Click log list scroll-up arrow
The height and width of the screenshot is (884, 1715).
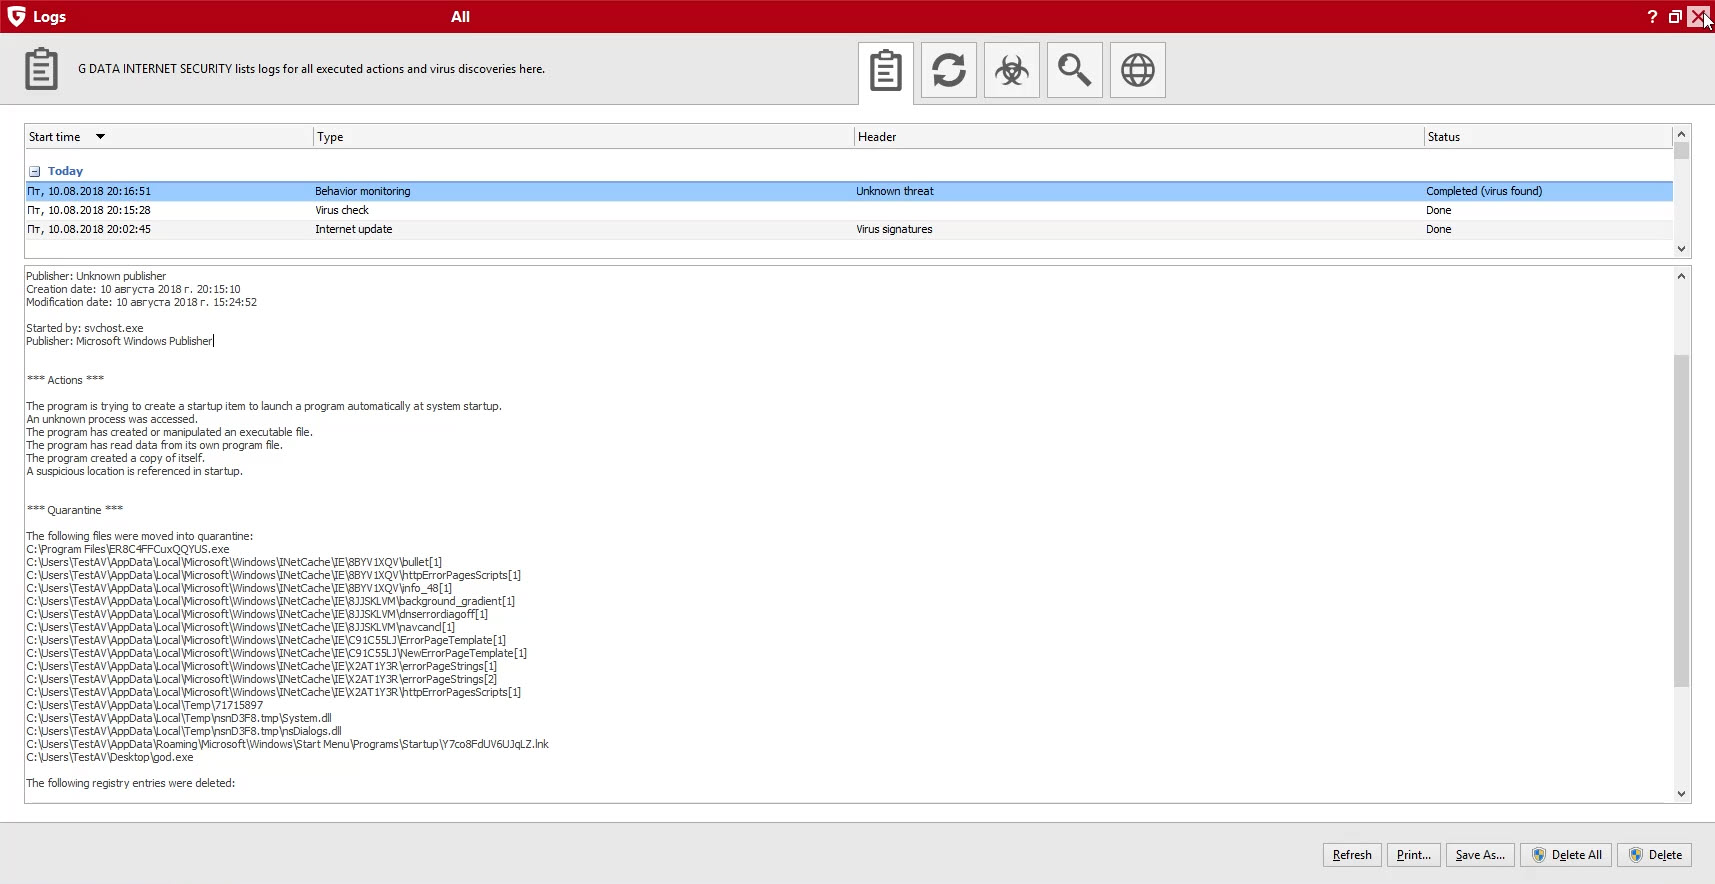click(x=1681, y=134)
